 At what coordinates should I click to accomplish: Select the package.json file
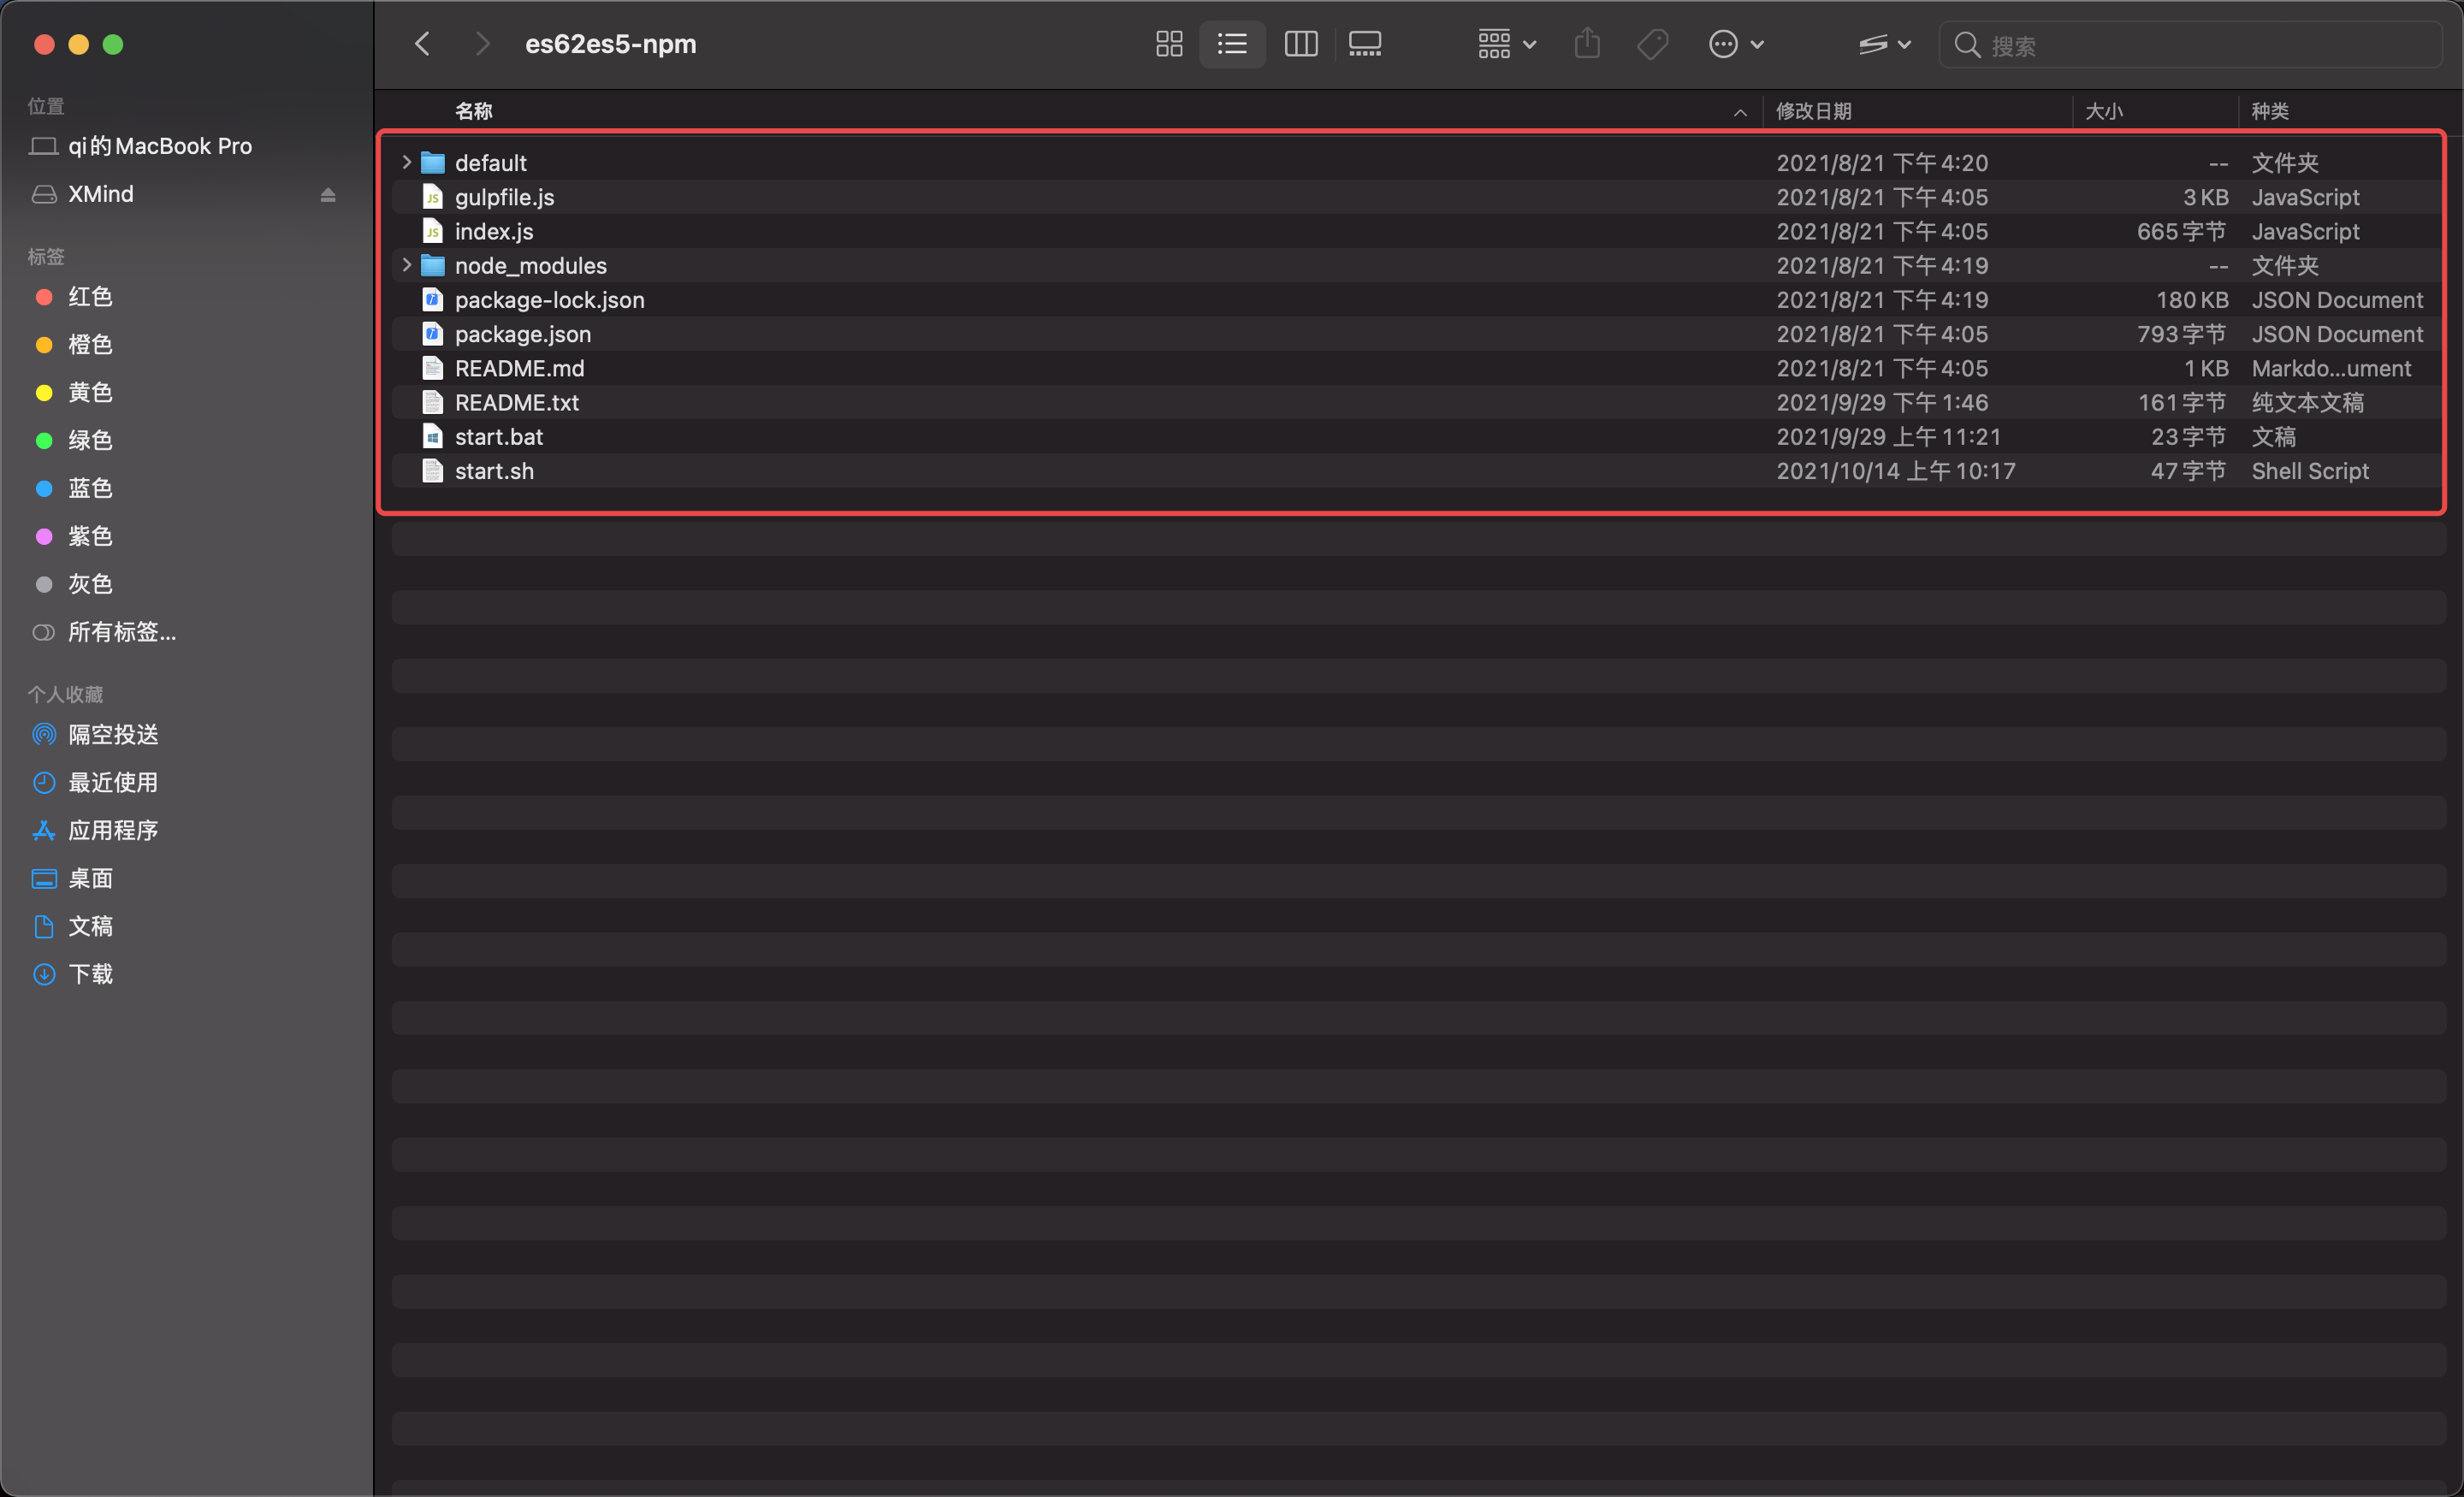coord(522,334)
